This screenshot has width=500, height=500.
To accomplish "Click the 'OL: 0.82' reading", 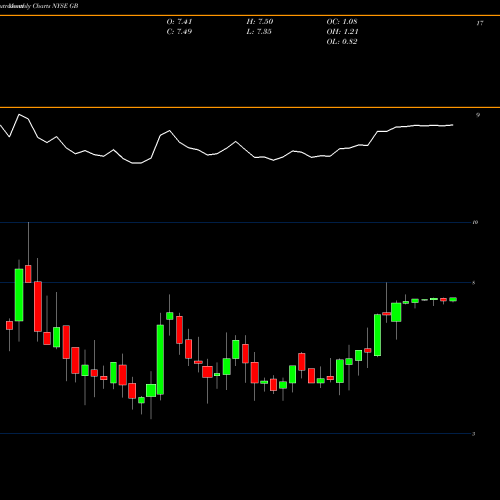I will click(x=342, y=42).
